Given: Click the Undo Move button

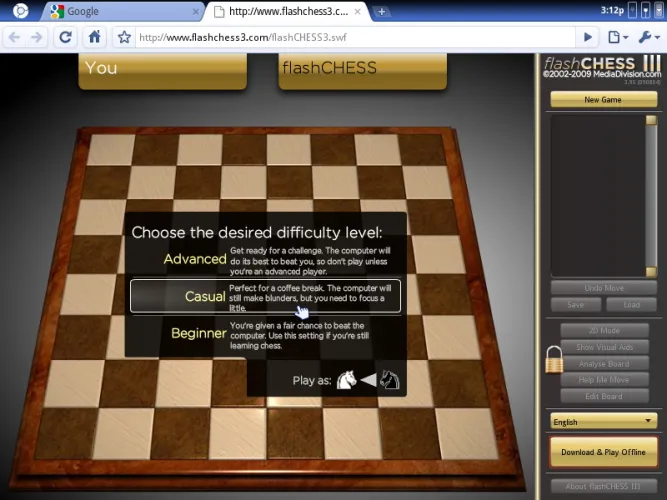Looking at the screenshot, I should (604, 288).
